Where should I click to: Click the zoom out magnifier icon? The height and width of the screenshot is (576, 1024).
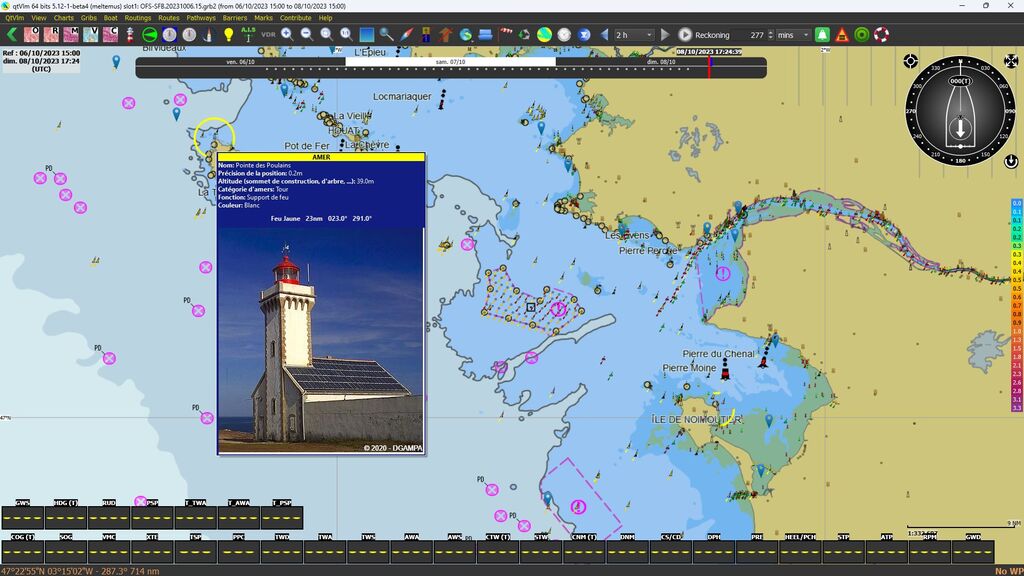pos(306,35)
